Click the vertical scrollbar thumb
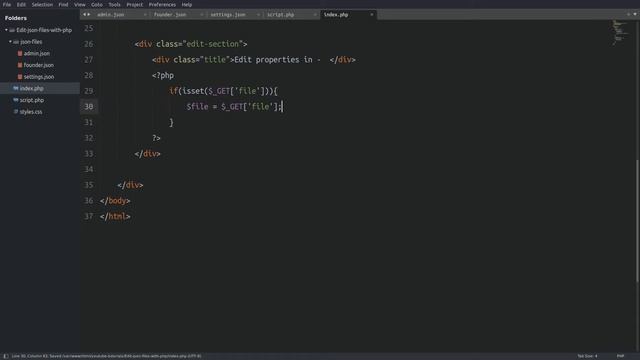This screenshot has height=360, width=640. click(x=637, y=220)
